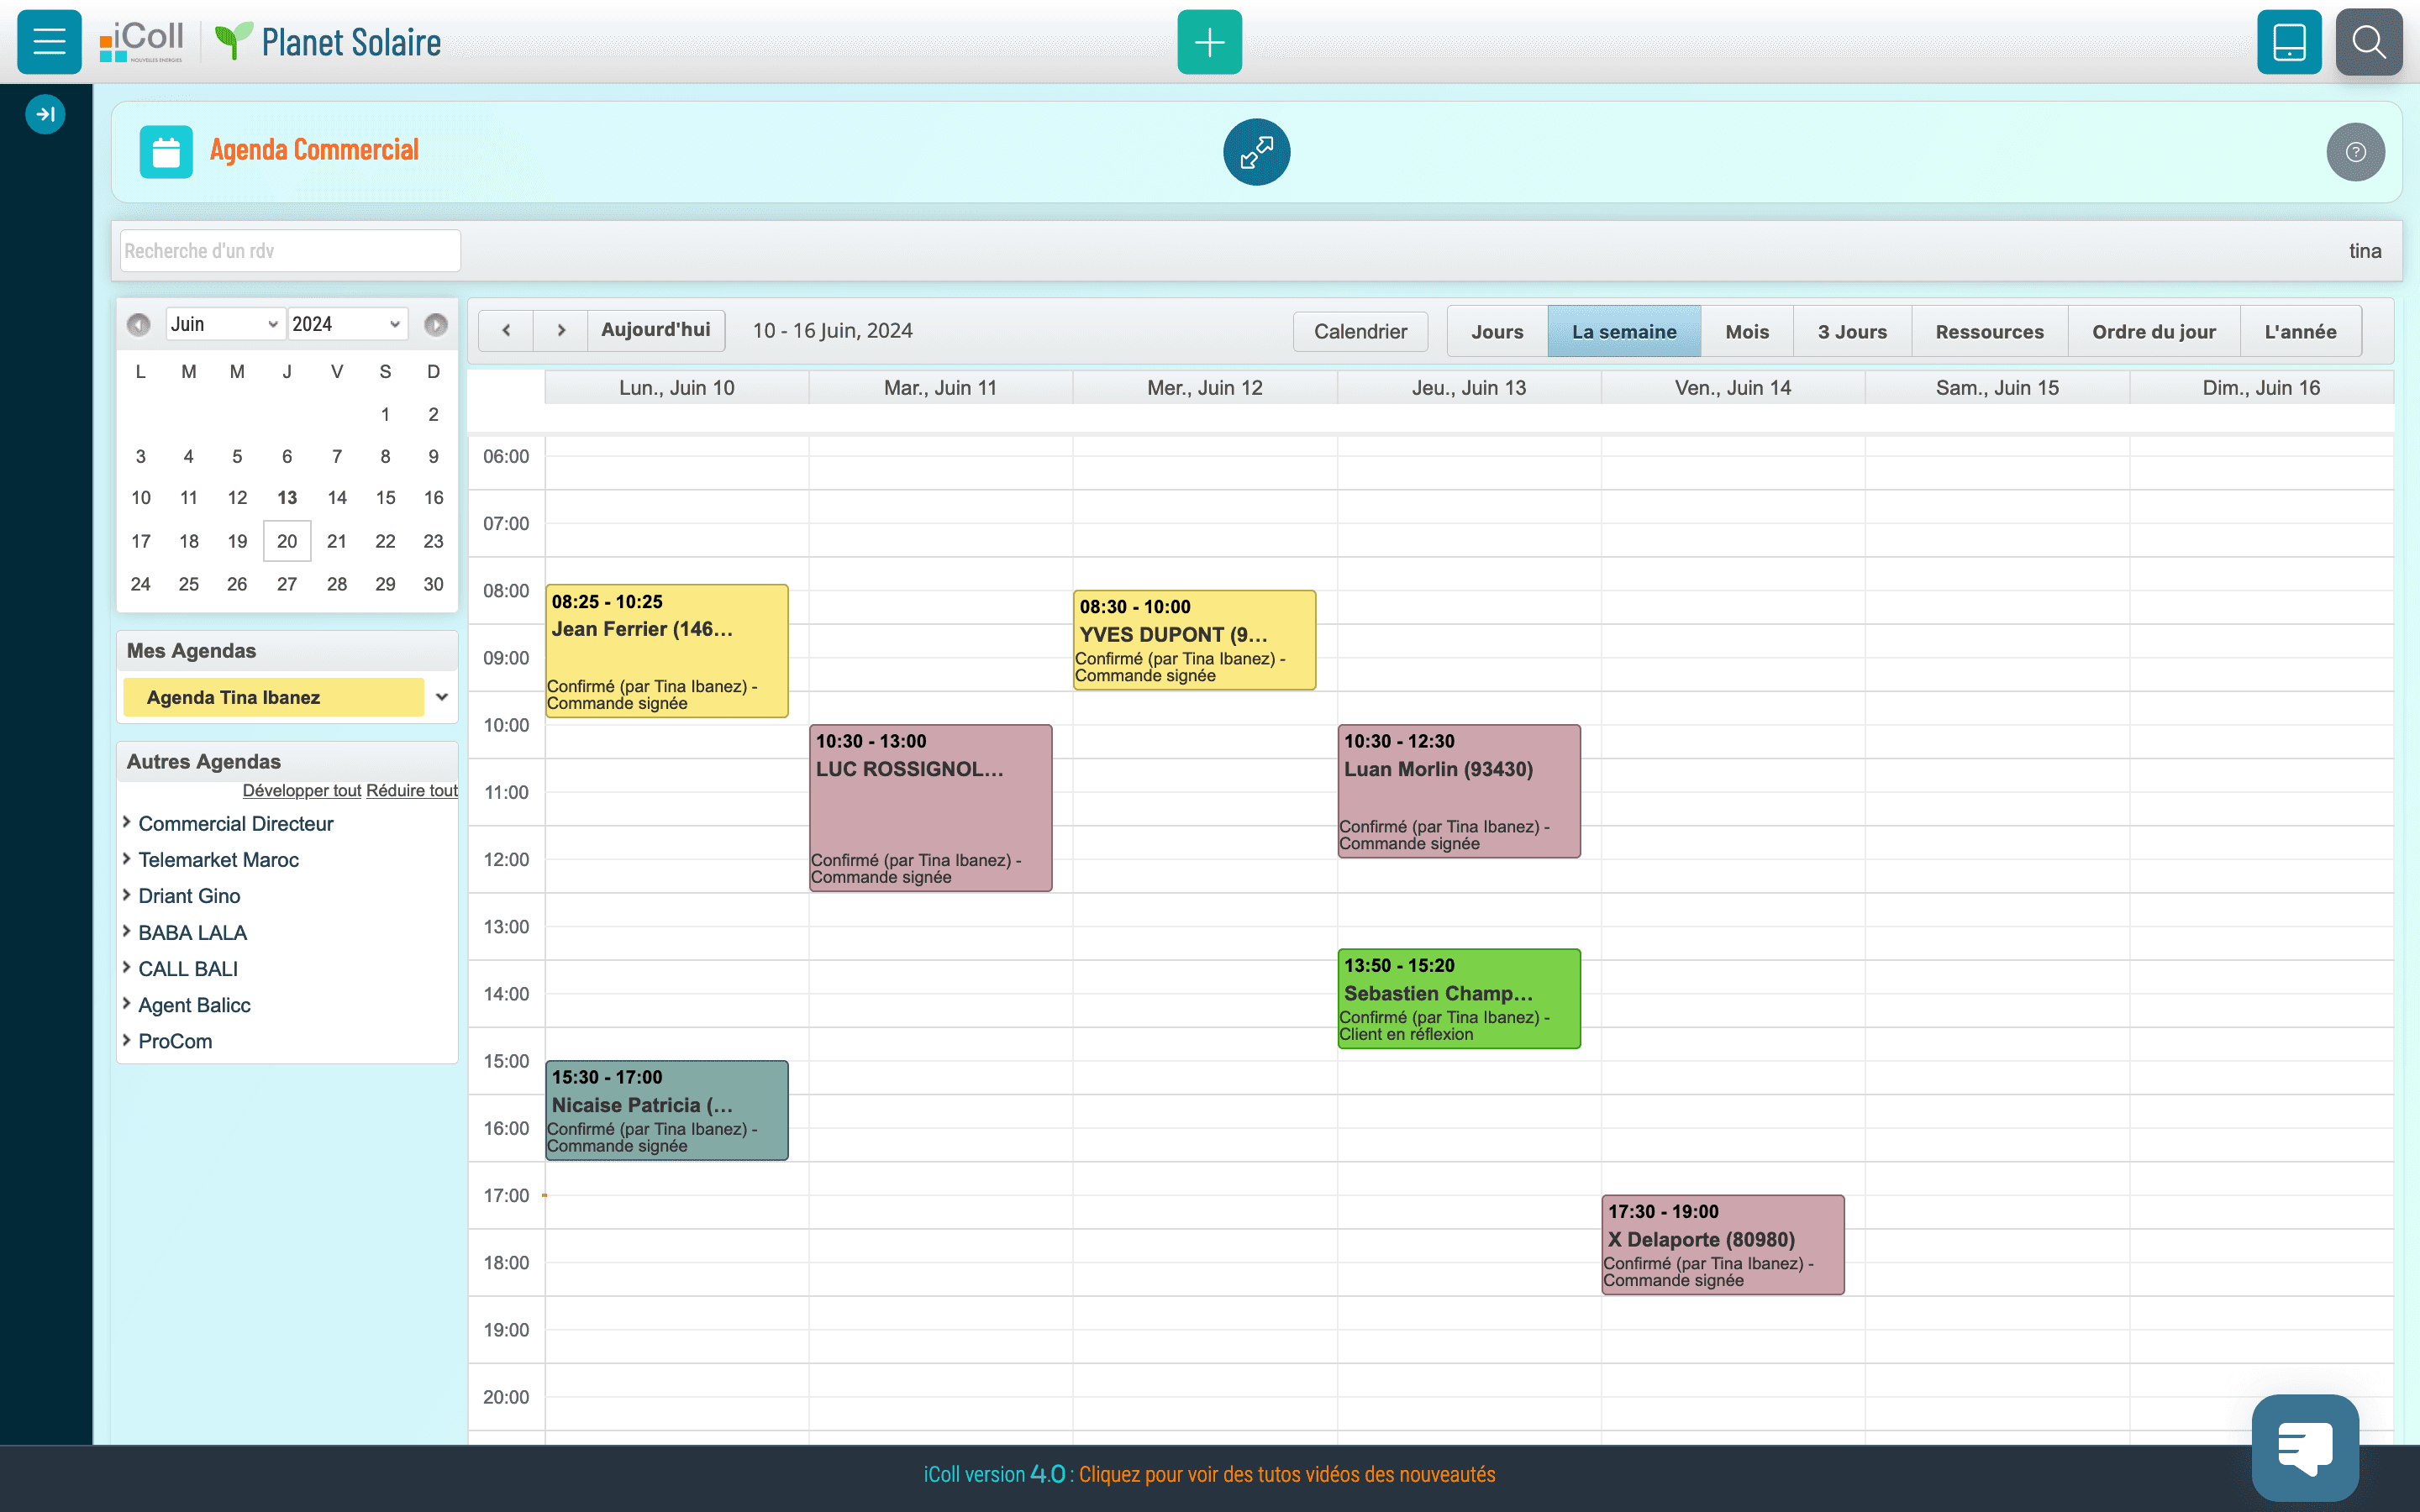2420x1512 pixels.
Task: Open the chat support bubble
Action: tap(2305, 1447)
